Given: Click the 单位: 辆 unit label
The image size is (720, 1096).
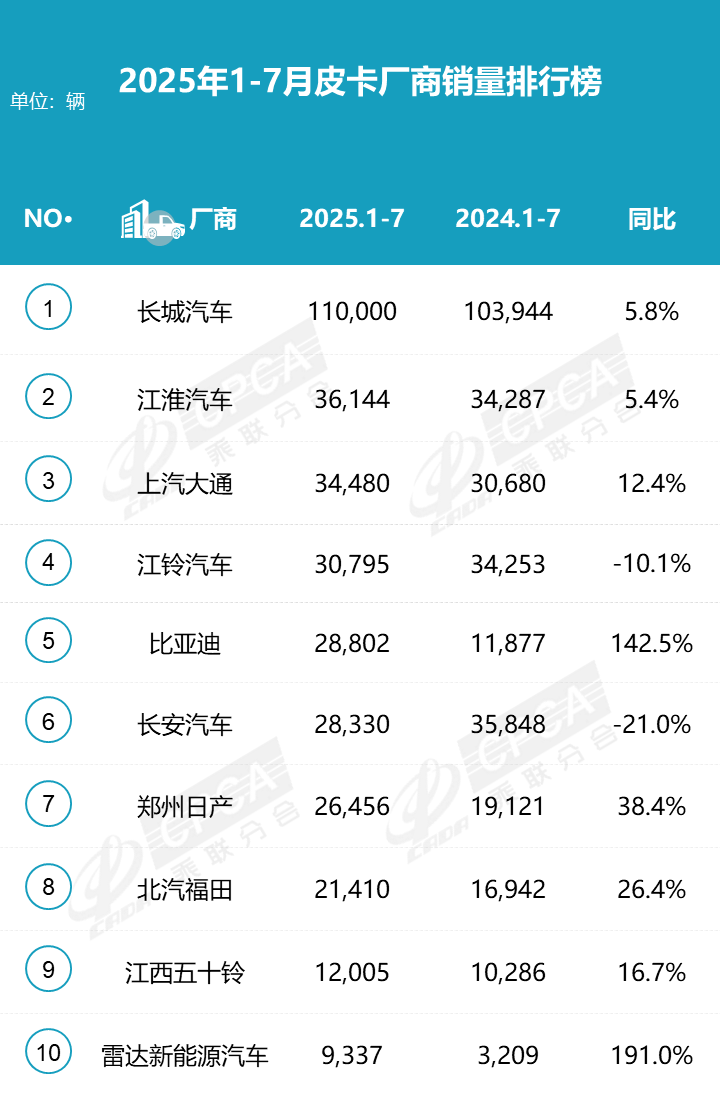Looking at the screenshot, I should (x=48, y=101).
